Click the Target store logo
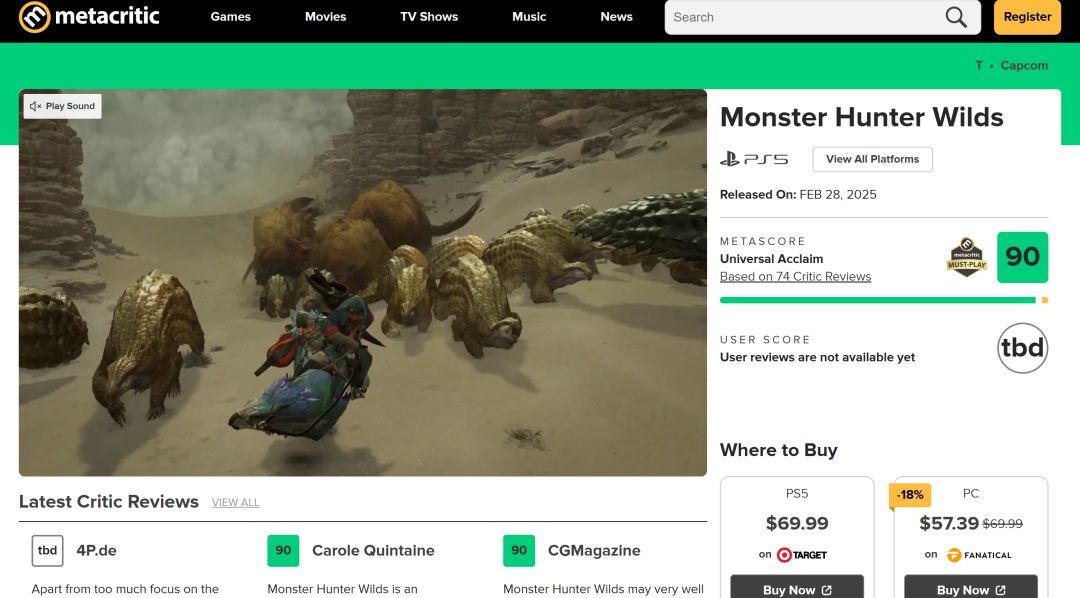The height and width of the screenshot is (598, 1080). click(x=802, y=555)
